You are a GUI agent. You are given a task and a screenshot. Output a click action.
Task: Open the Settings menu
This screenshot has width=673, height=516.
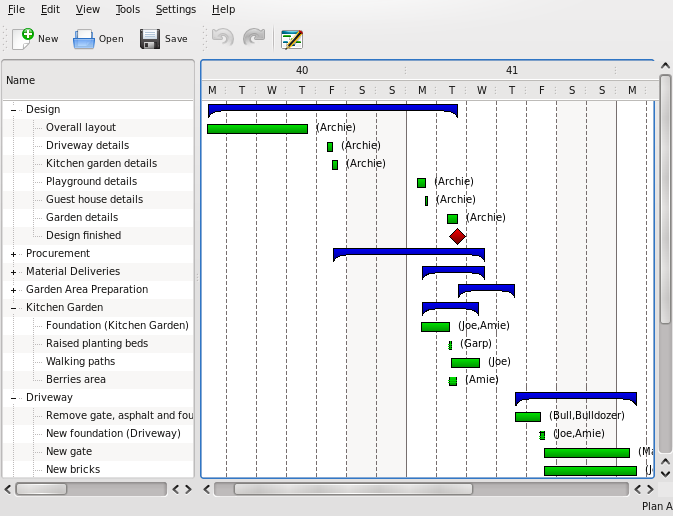(x=176, y=9)
